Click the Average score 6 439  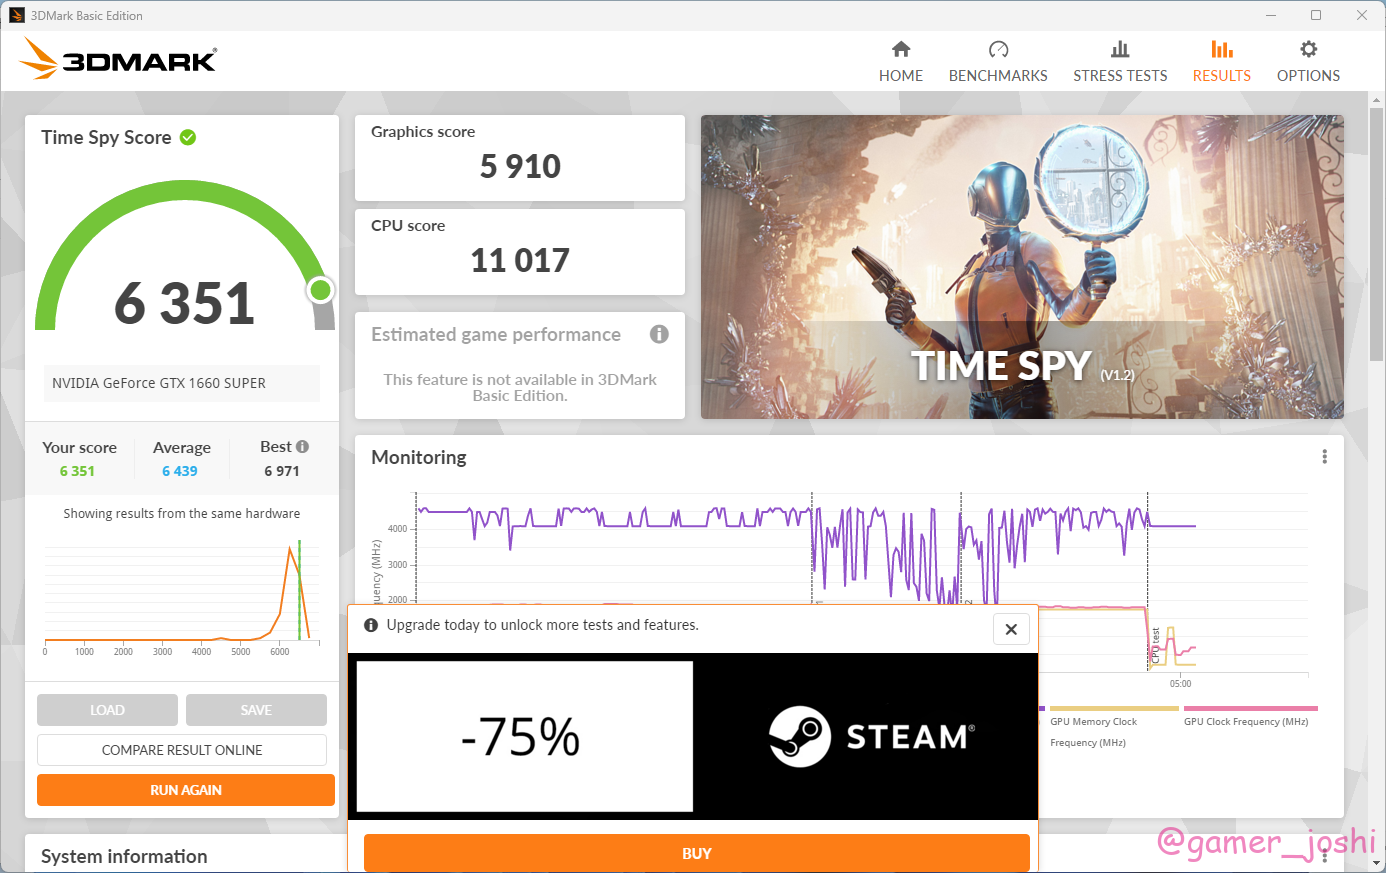tap(180, 471)
